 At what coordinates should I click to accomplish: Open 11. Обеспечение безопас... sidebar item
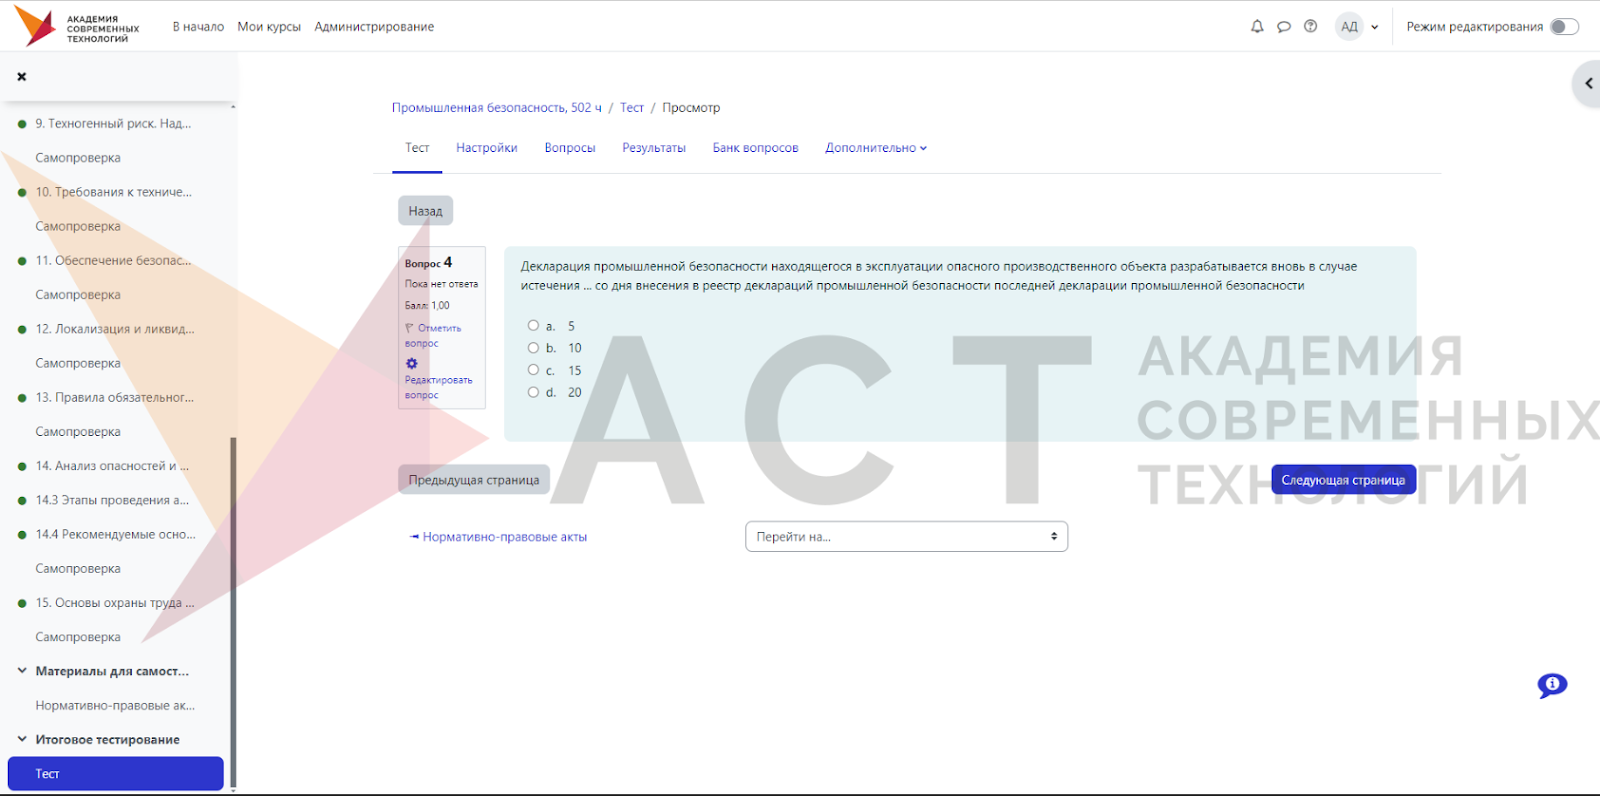(x=113, y=261)
